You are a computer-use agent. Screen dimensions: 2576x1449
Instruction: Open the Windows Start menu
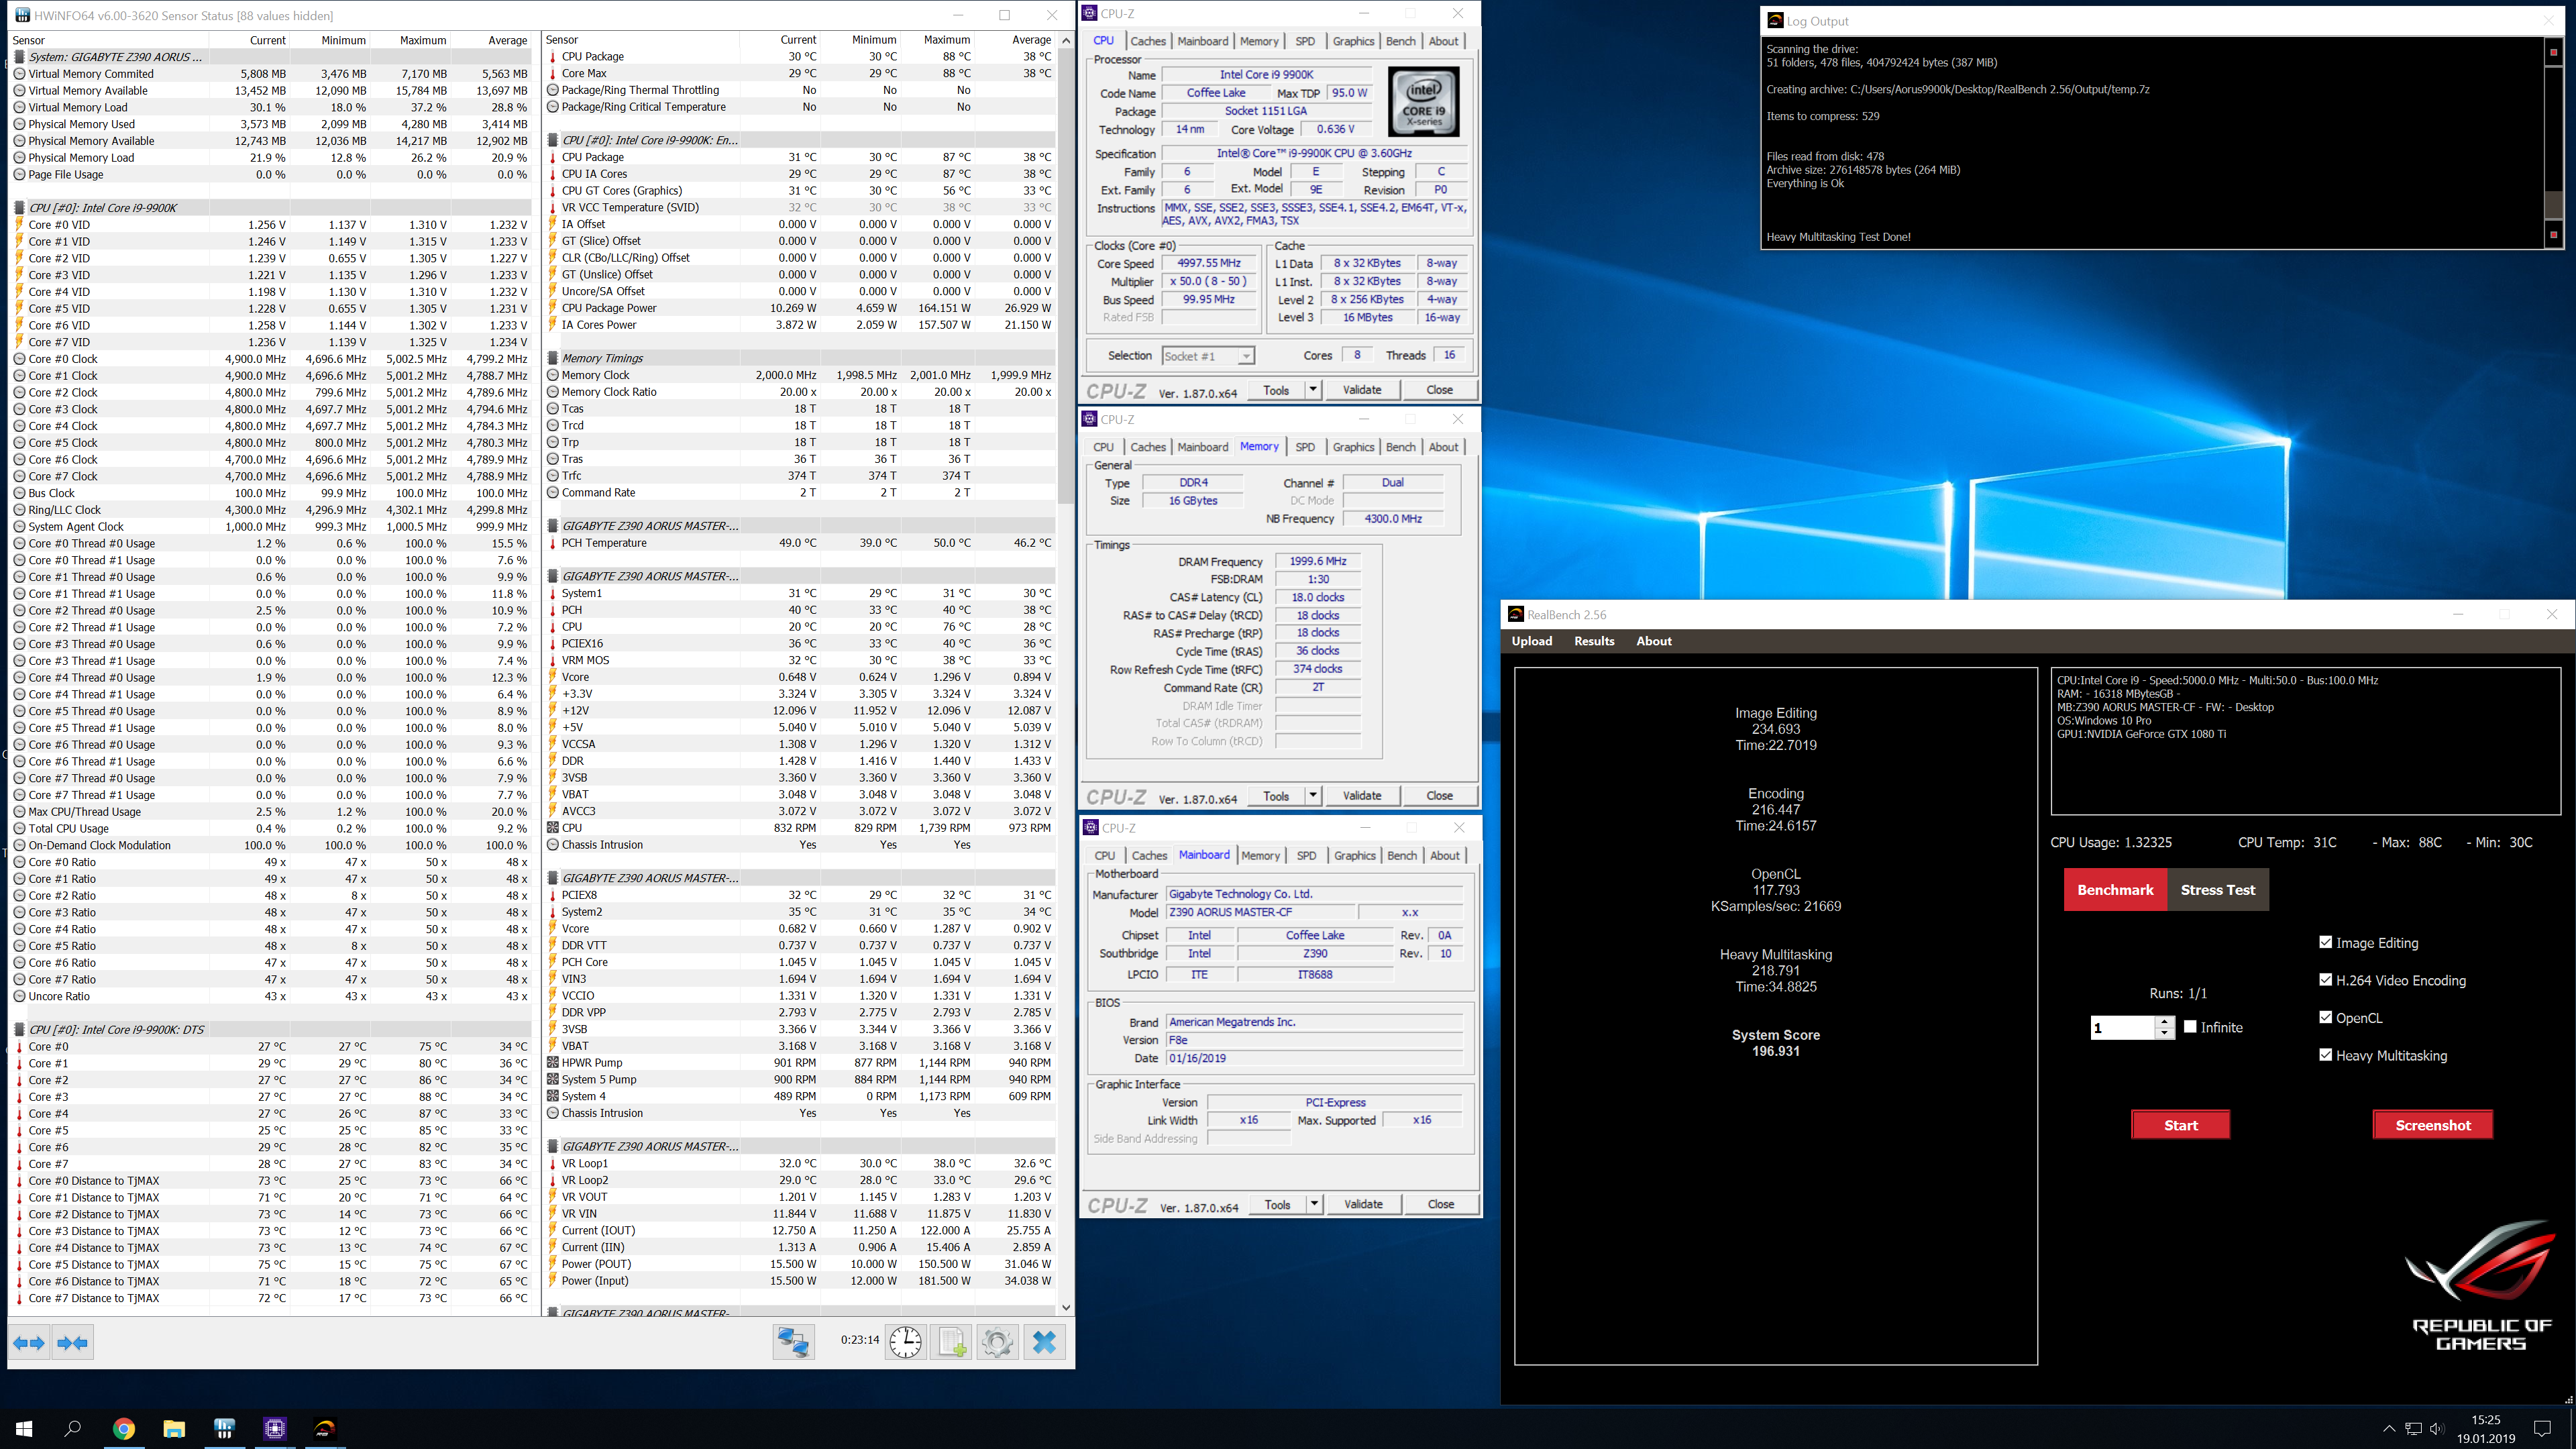[x=24, y=1428]
